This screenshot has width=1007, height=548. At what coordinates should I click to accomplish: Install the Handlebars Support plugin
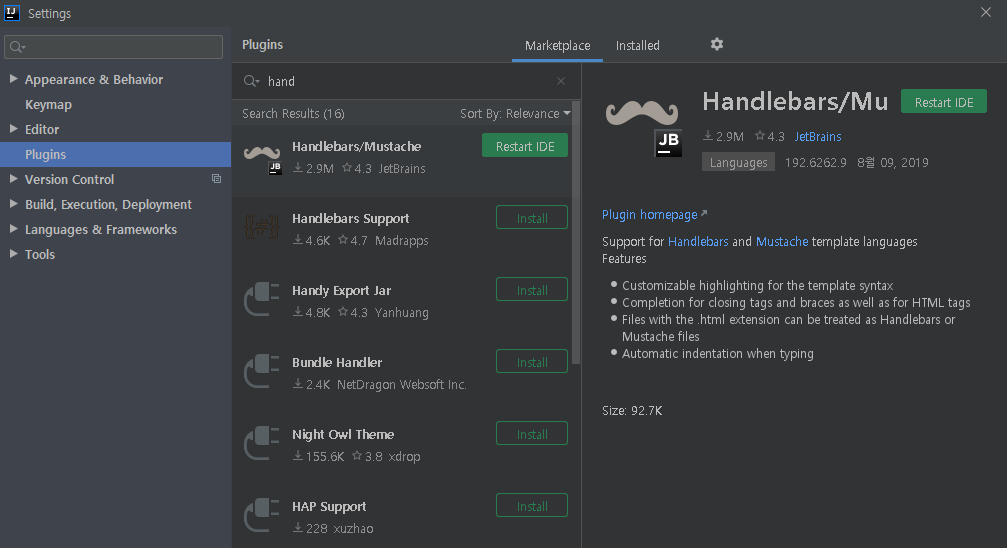532,218
